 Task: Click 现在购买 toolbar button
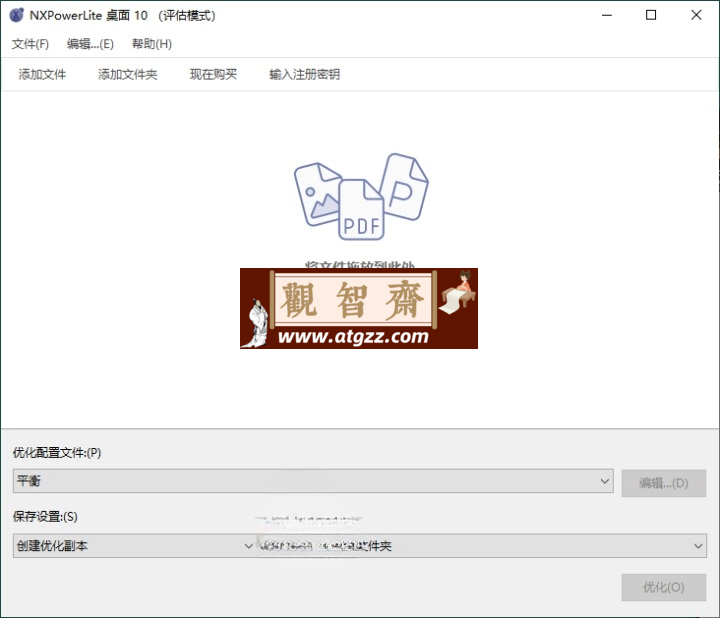(214, 74)
